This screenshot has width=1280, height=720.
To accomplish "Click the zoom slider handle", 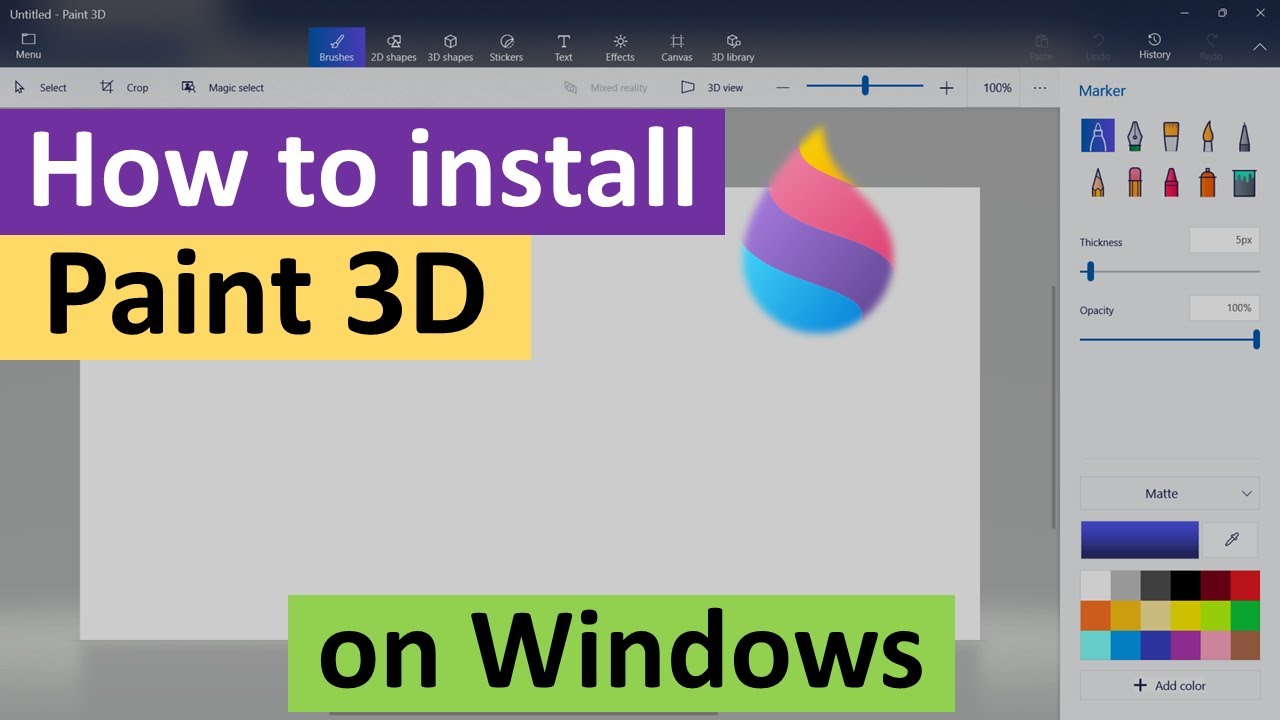I will [865, 87].
